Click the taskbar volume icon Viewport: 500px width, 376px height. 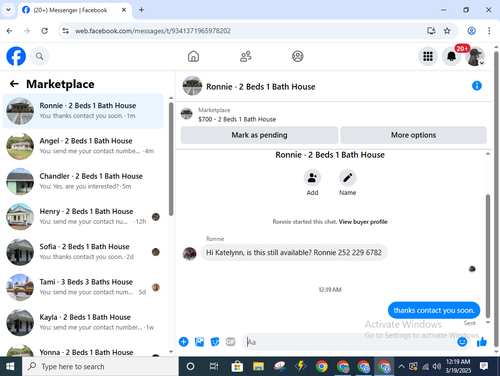pyautogui.click(x=437, y=366)
